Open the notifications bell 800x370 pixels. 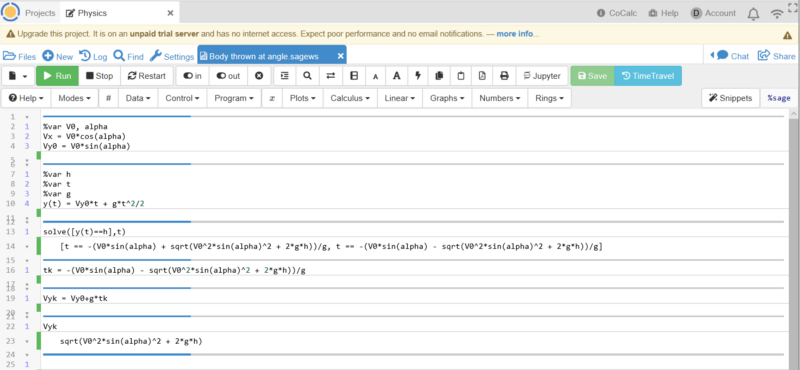click(754, 14)
